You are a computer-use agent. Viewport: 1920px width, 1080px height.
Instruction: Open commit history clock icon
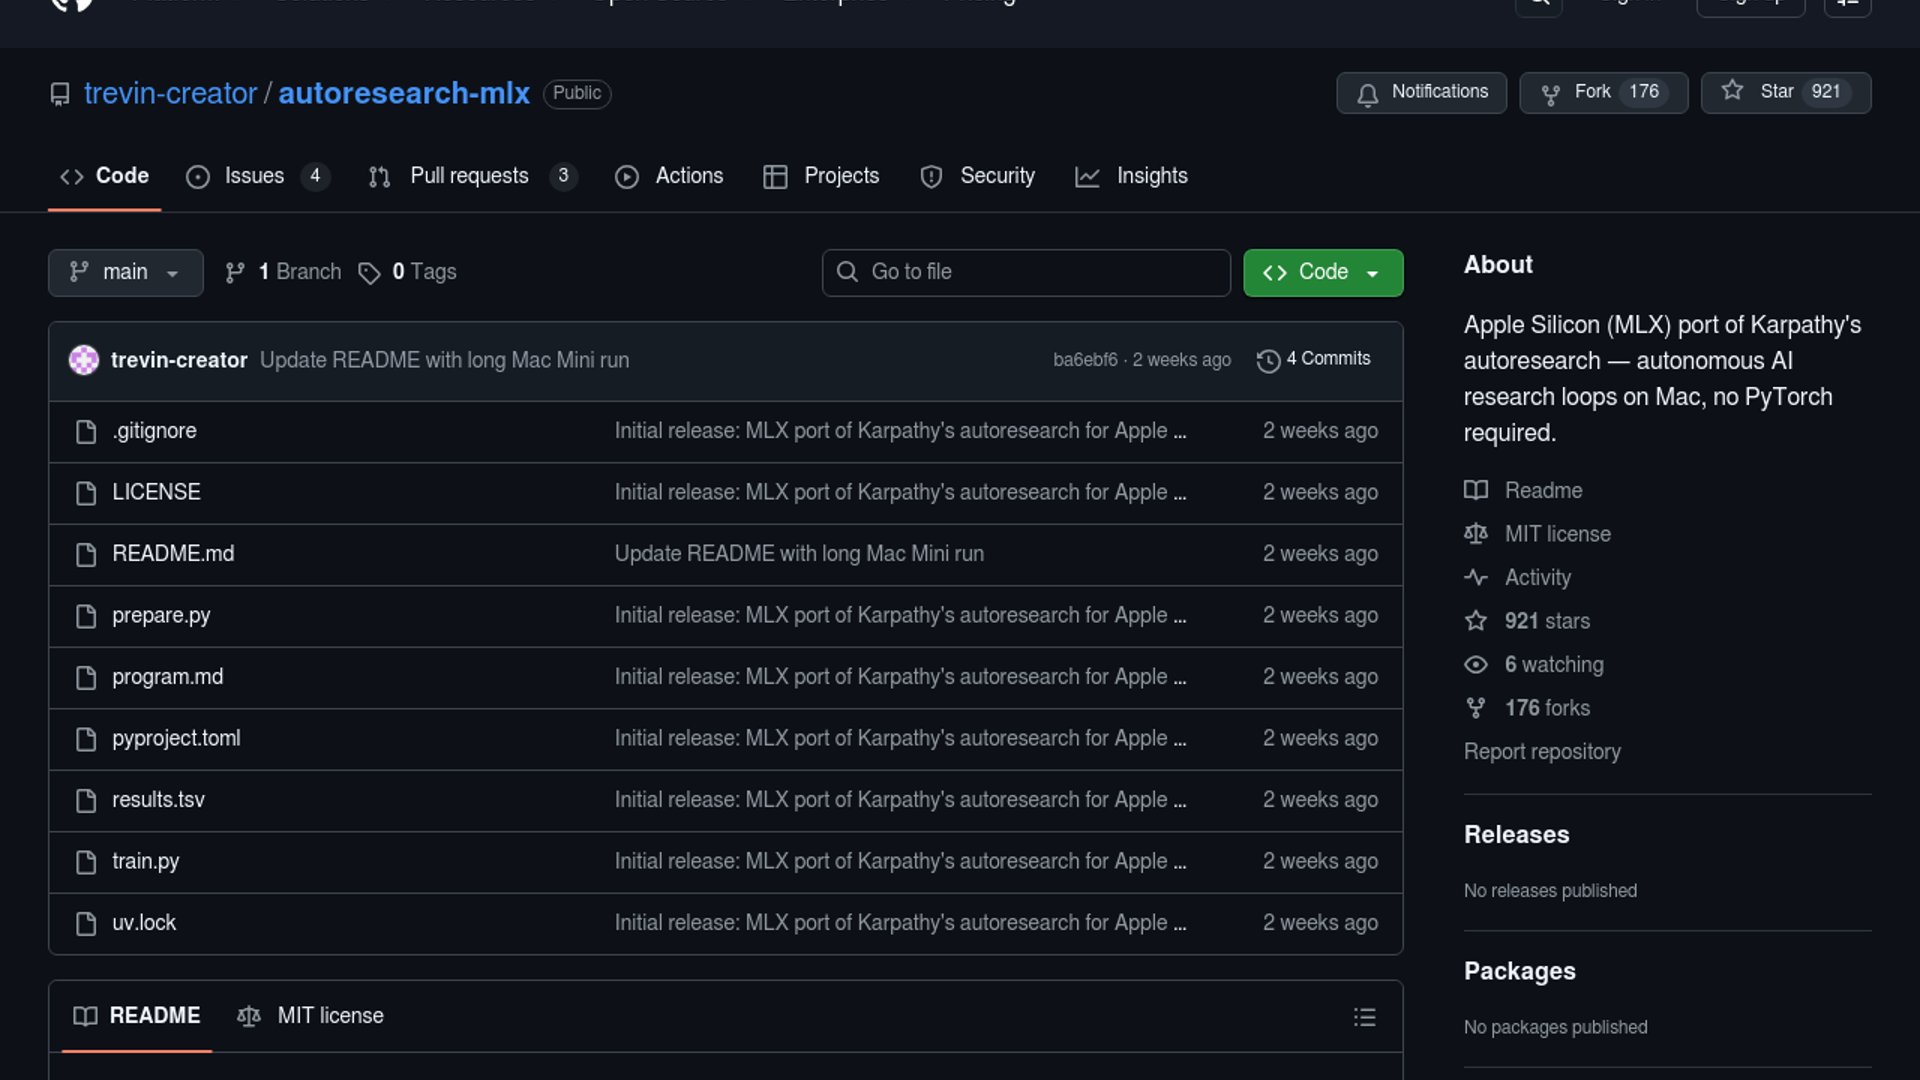(1268, 360)
